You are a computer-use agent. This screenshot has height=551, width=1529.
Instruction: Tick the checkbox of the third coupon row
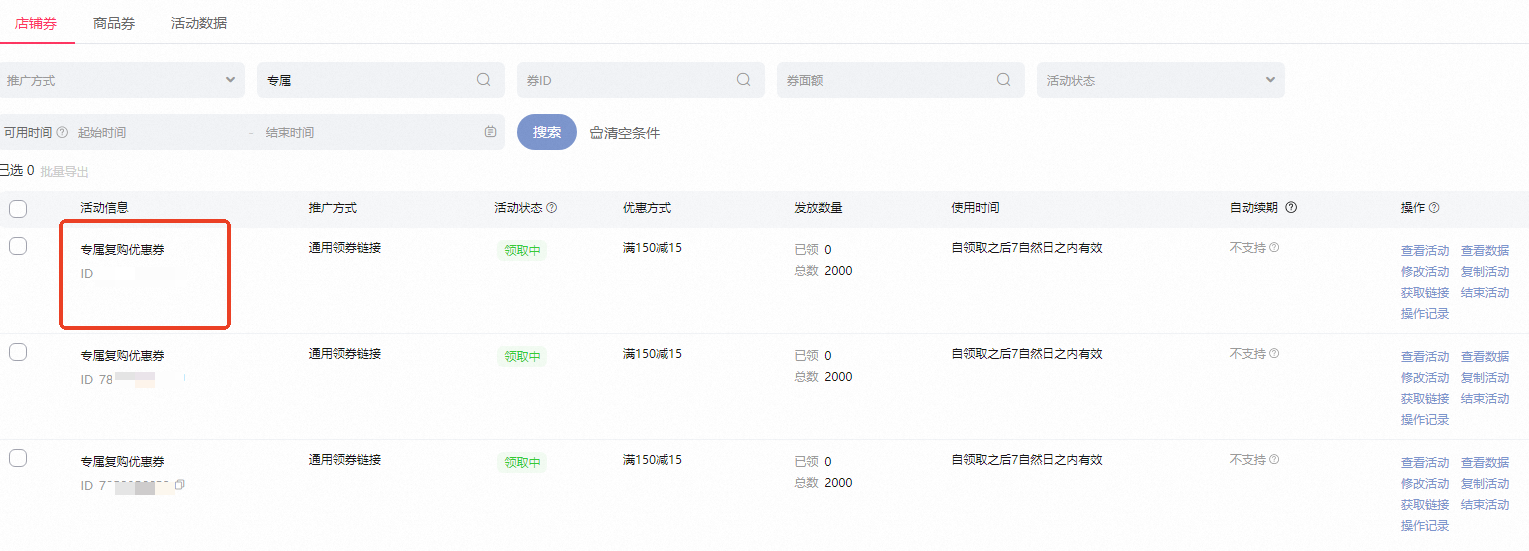18,458
